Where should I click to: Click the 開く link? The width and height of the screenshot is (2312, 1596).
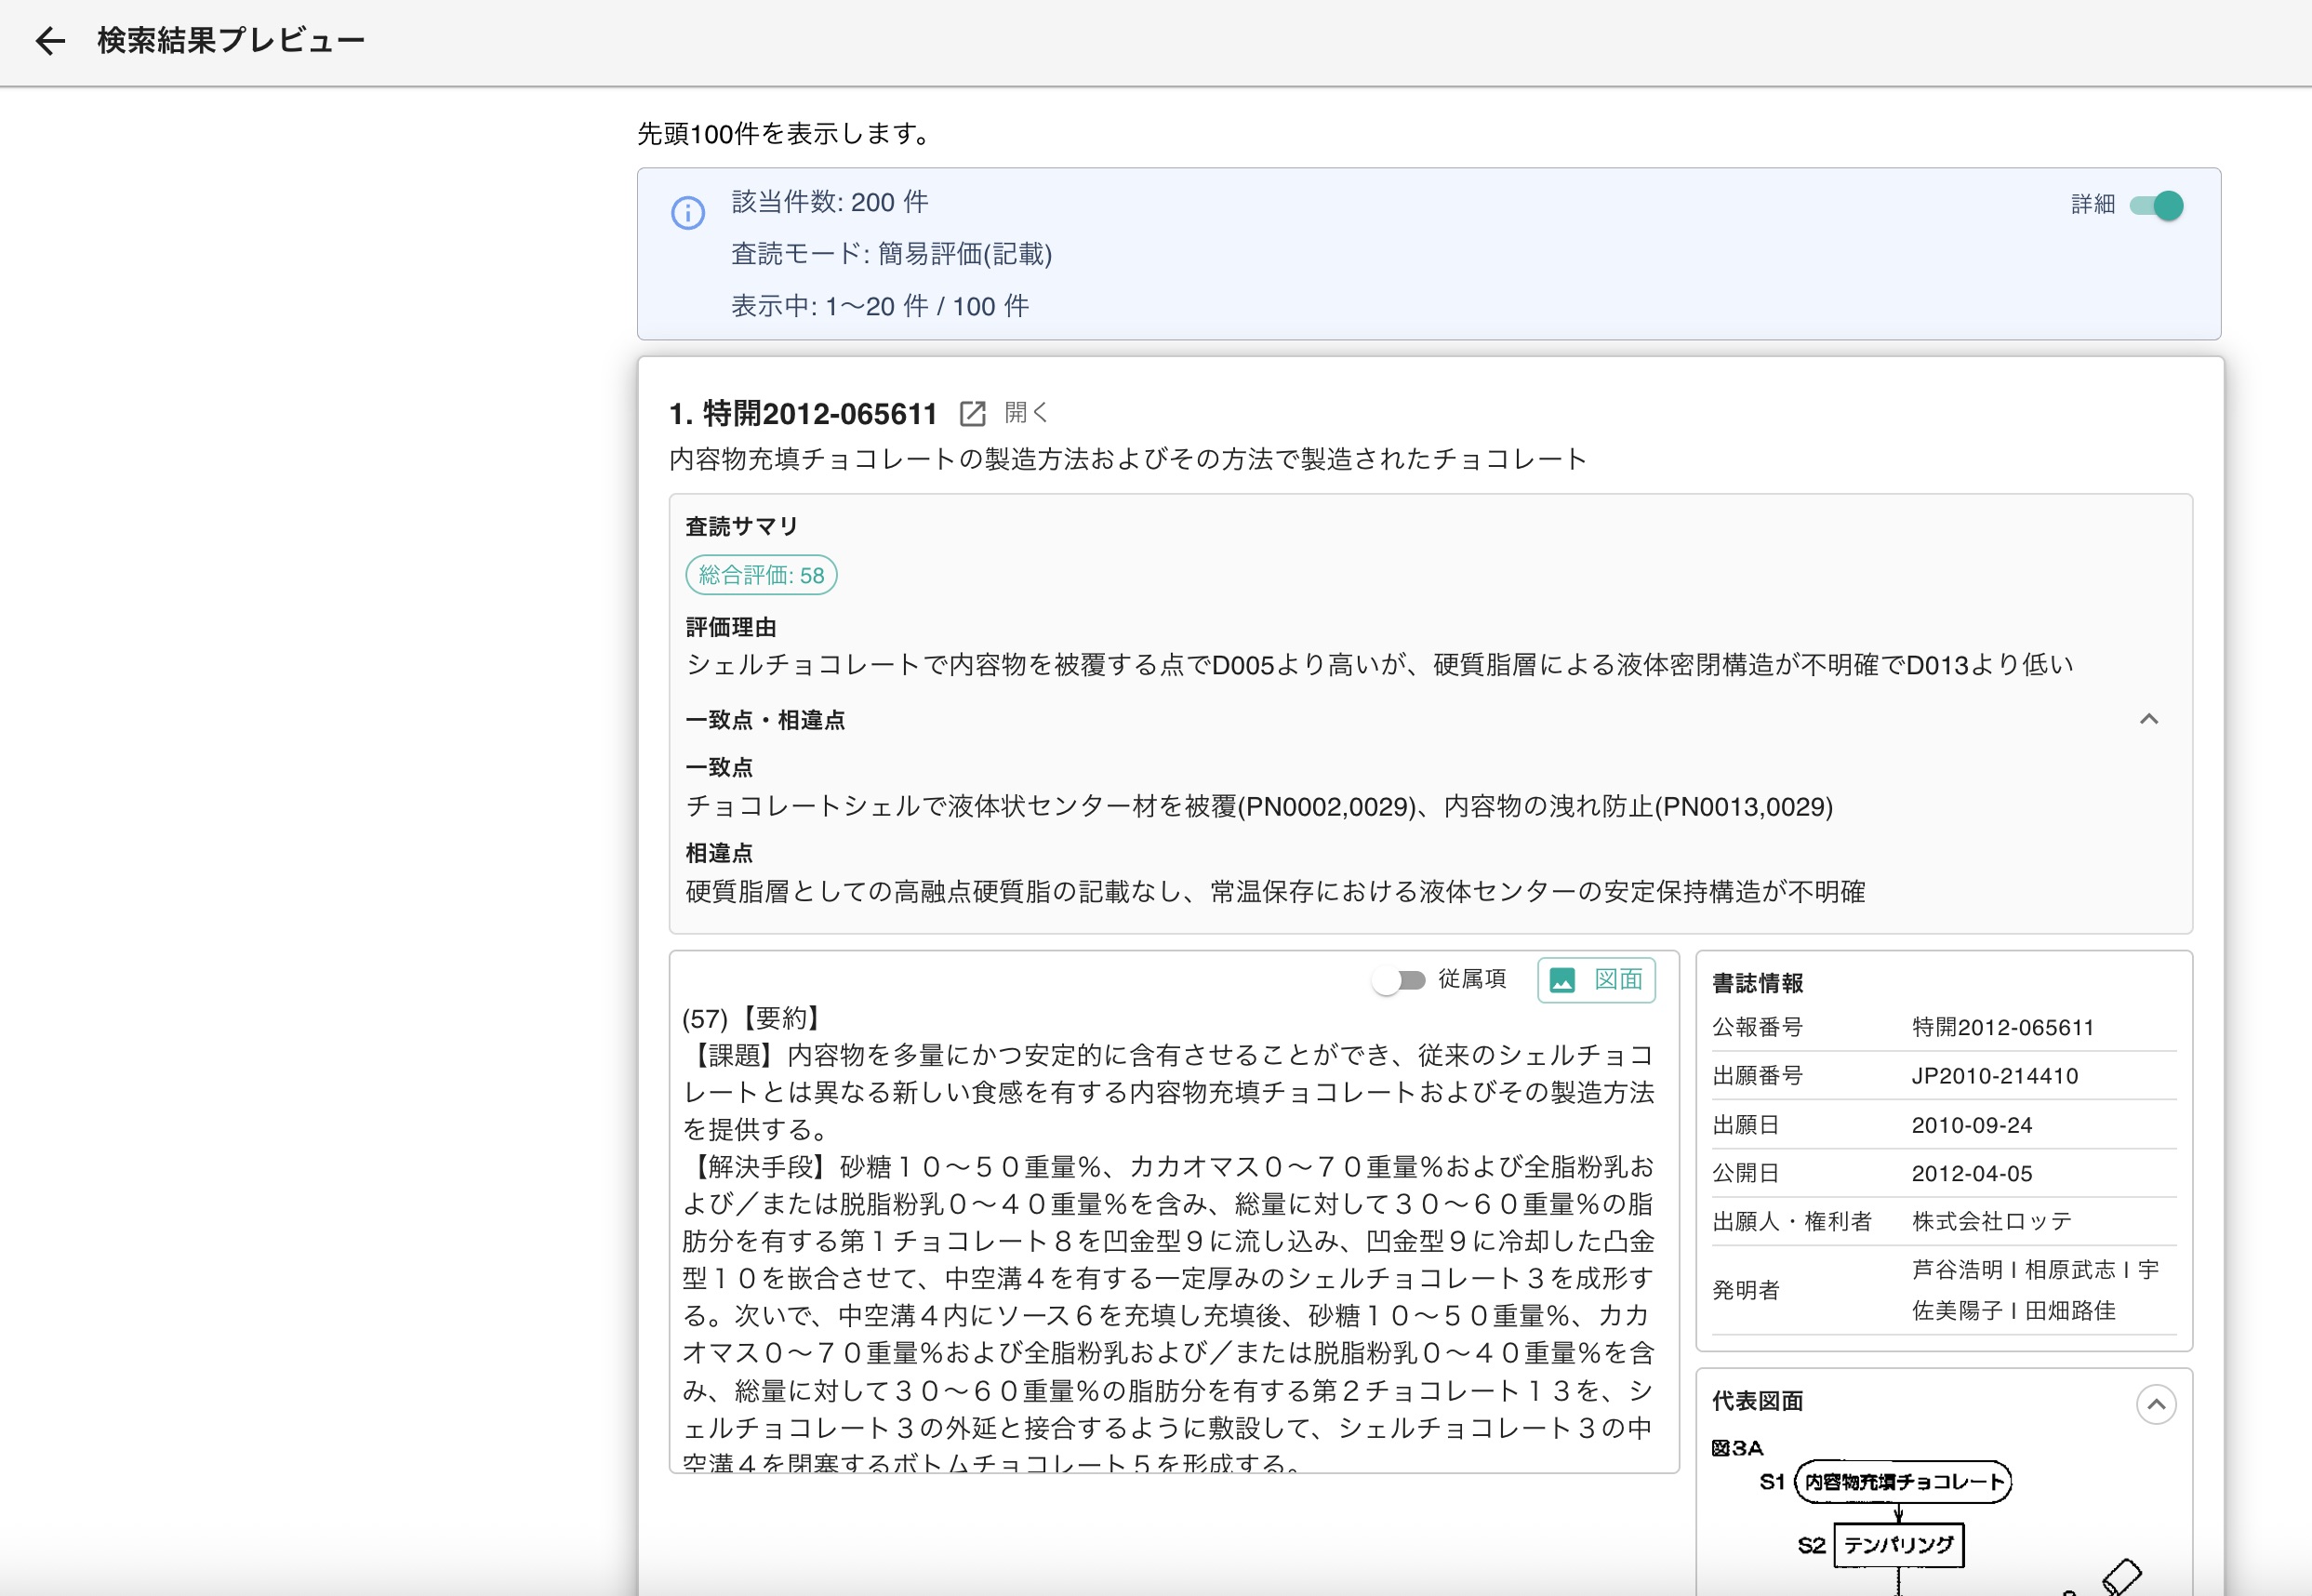pyautogui.click(x=1026, y=412)
